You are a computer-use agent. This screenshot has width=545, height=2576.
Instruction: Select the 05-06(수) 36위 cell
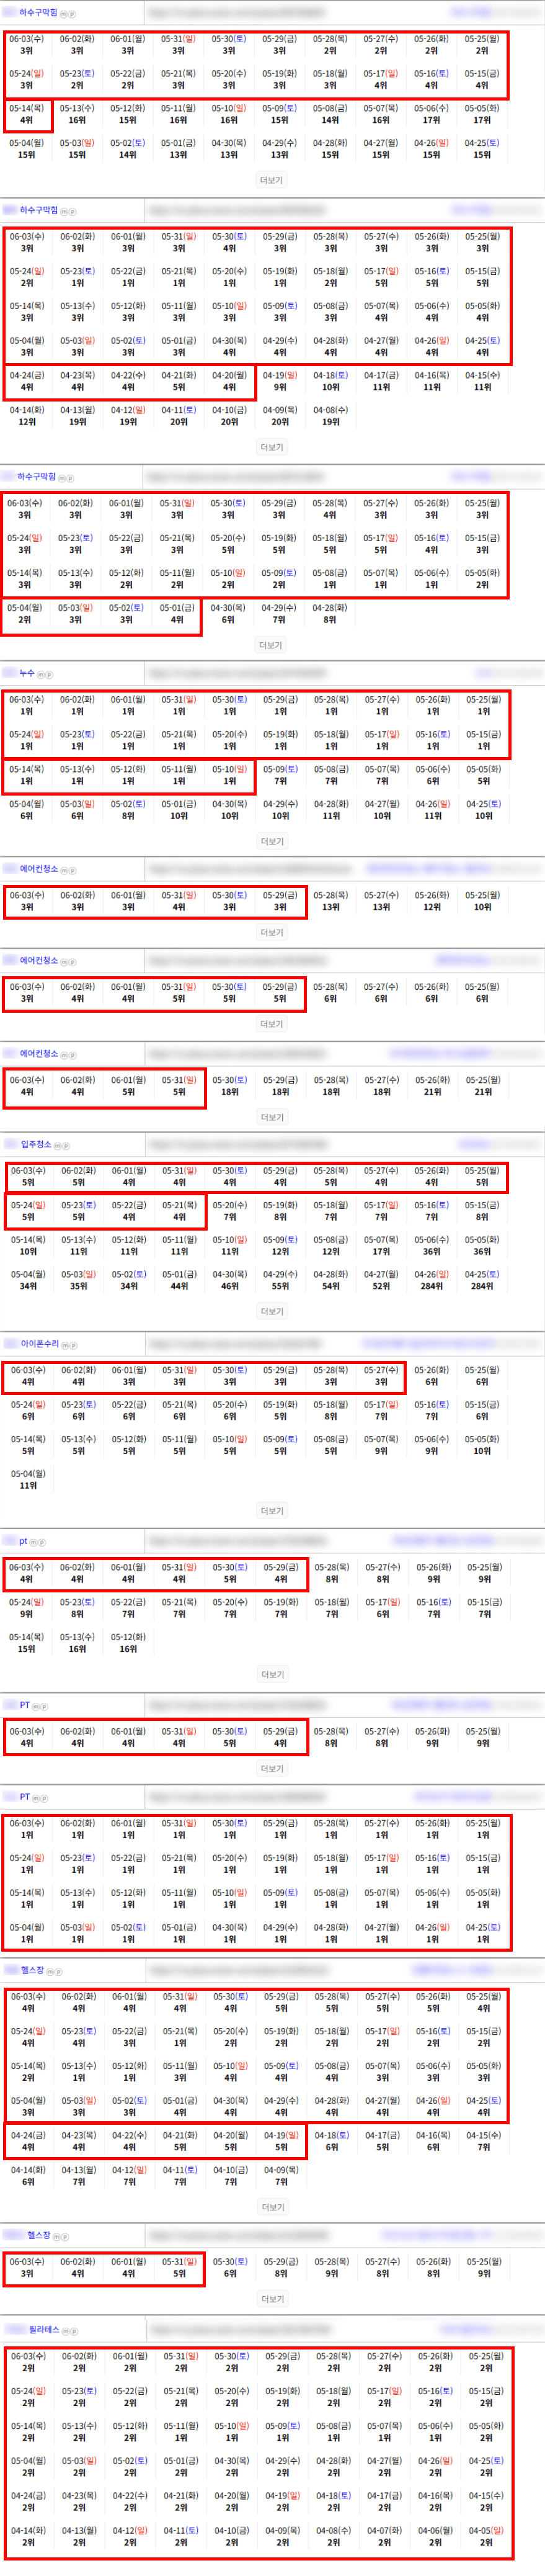(x=432, y=1246)
